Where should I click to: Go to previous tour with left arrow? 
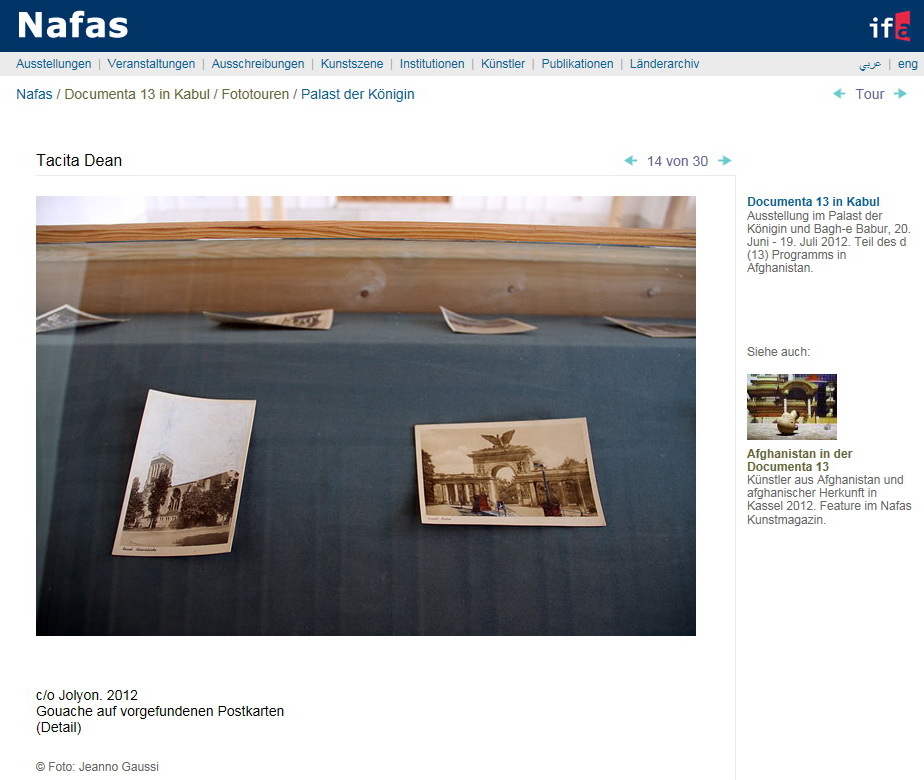point(839,94)
